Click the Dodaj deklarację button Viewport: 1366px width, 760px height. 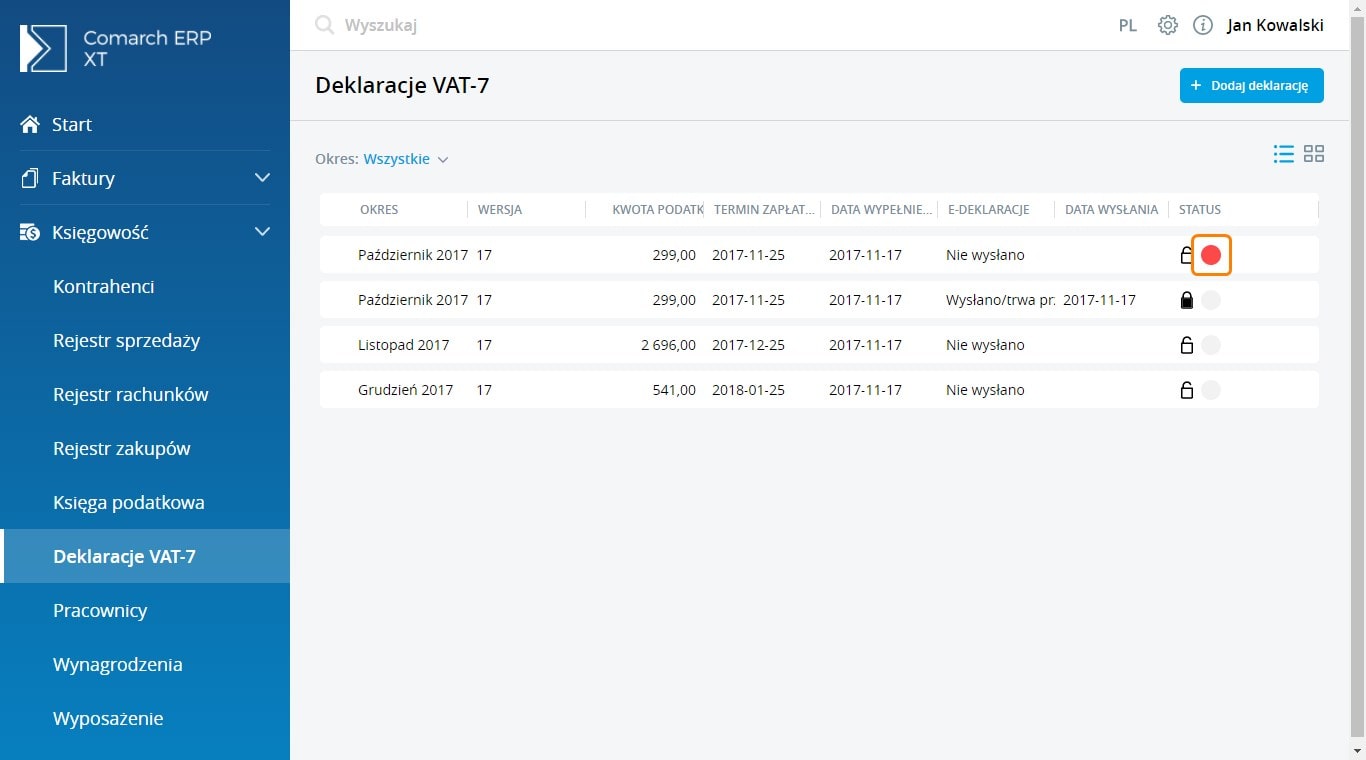point(1251,86)
